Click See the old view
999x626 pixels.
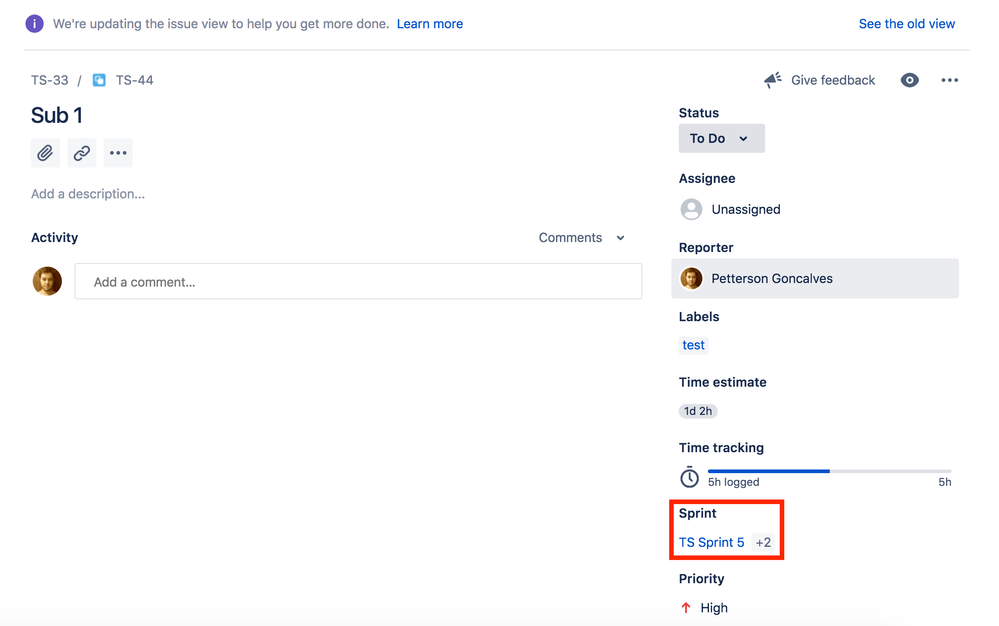click(906, 23)
